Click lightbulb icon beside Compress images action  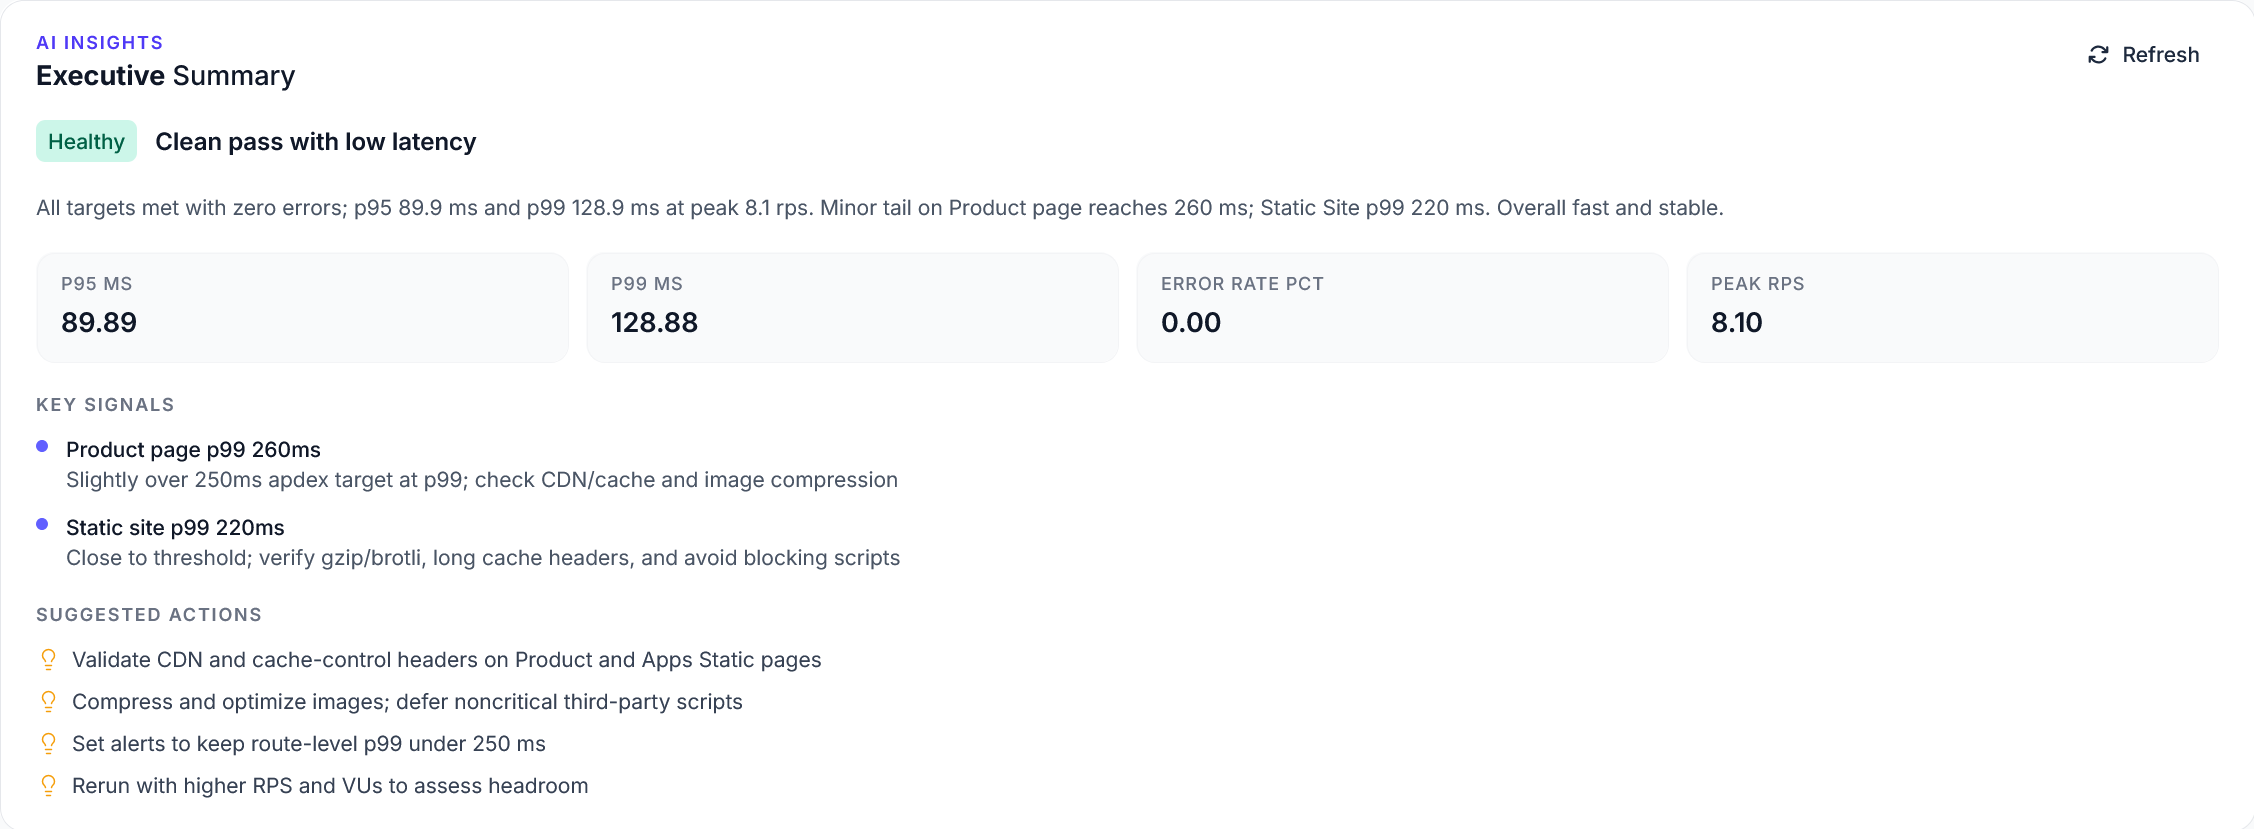tap(48, 701)
